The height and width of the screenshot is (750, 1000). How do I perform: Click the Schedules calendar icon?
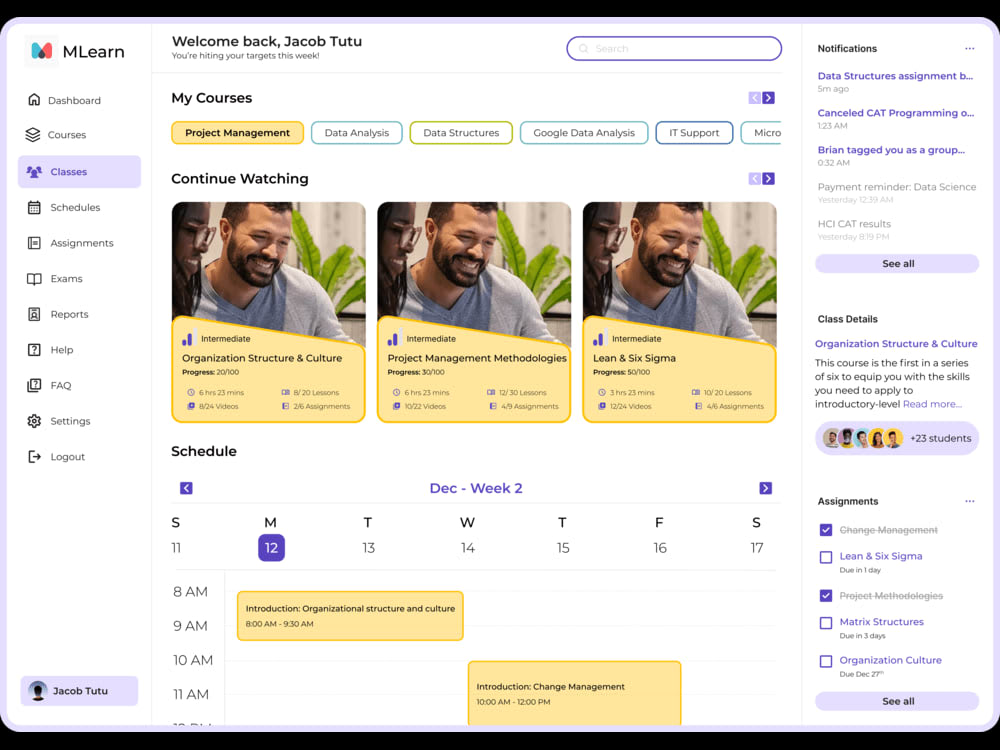34,207
